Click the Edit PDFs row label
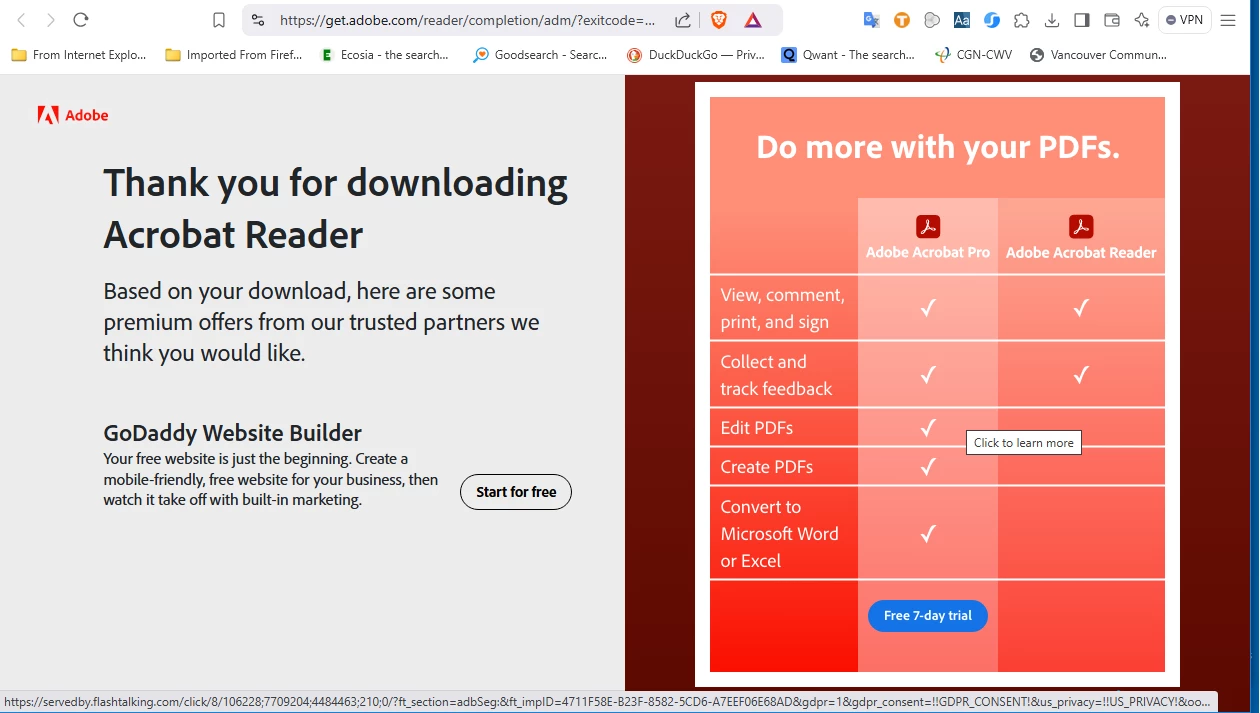This screenshot has width=1260, height=713. (757, 428)
